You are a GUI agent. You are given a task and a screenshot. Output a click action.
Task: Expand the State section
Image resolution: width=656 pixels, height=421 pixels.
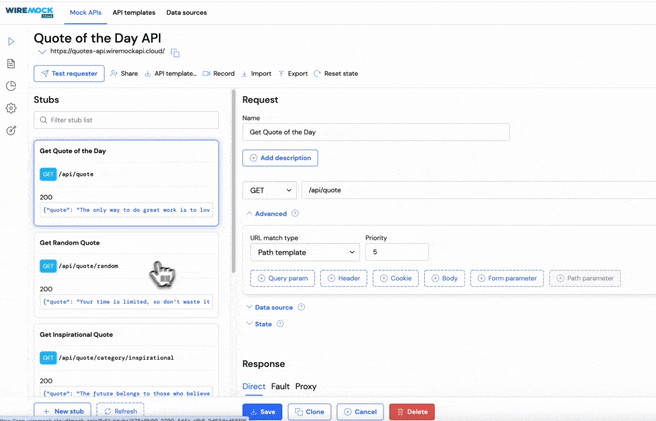coord(259,324)
